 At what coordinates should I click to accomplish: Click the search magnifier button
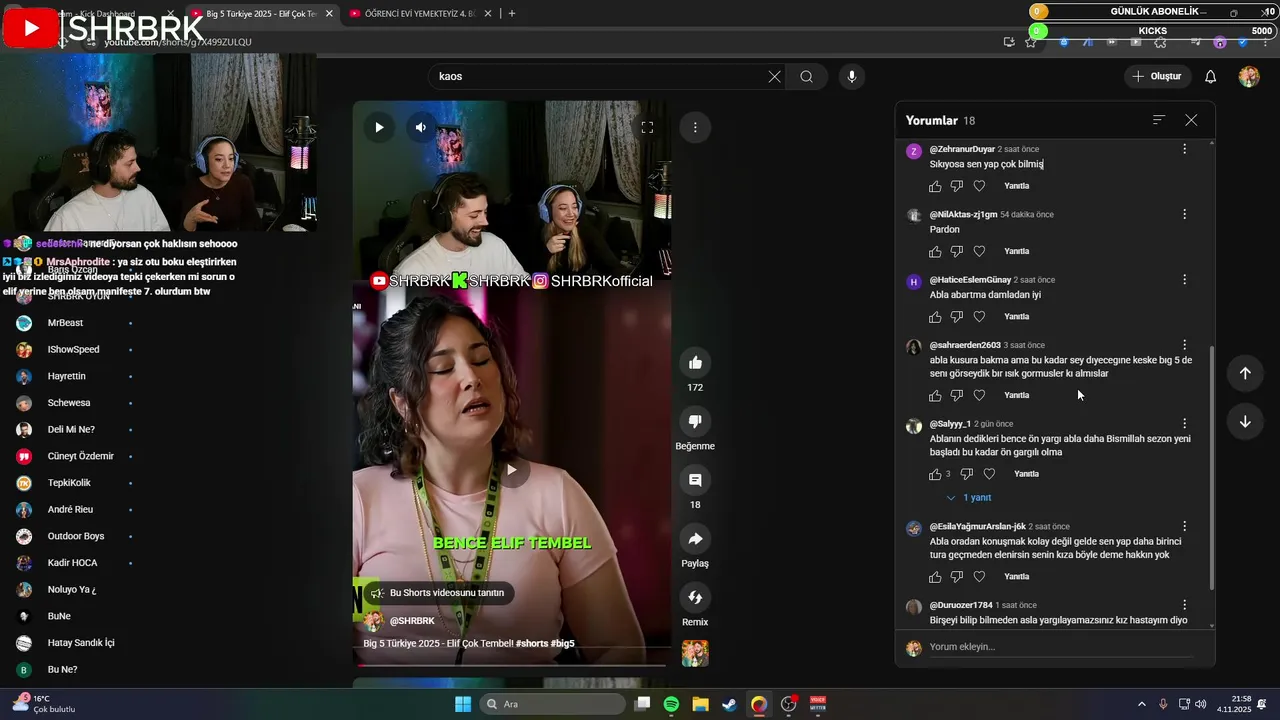[806, 76]
